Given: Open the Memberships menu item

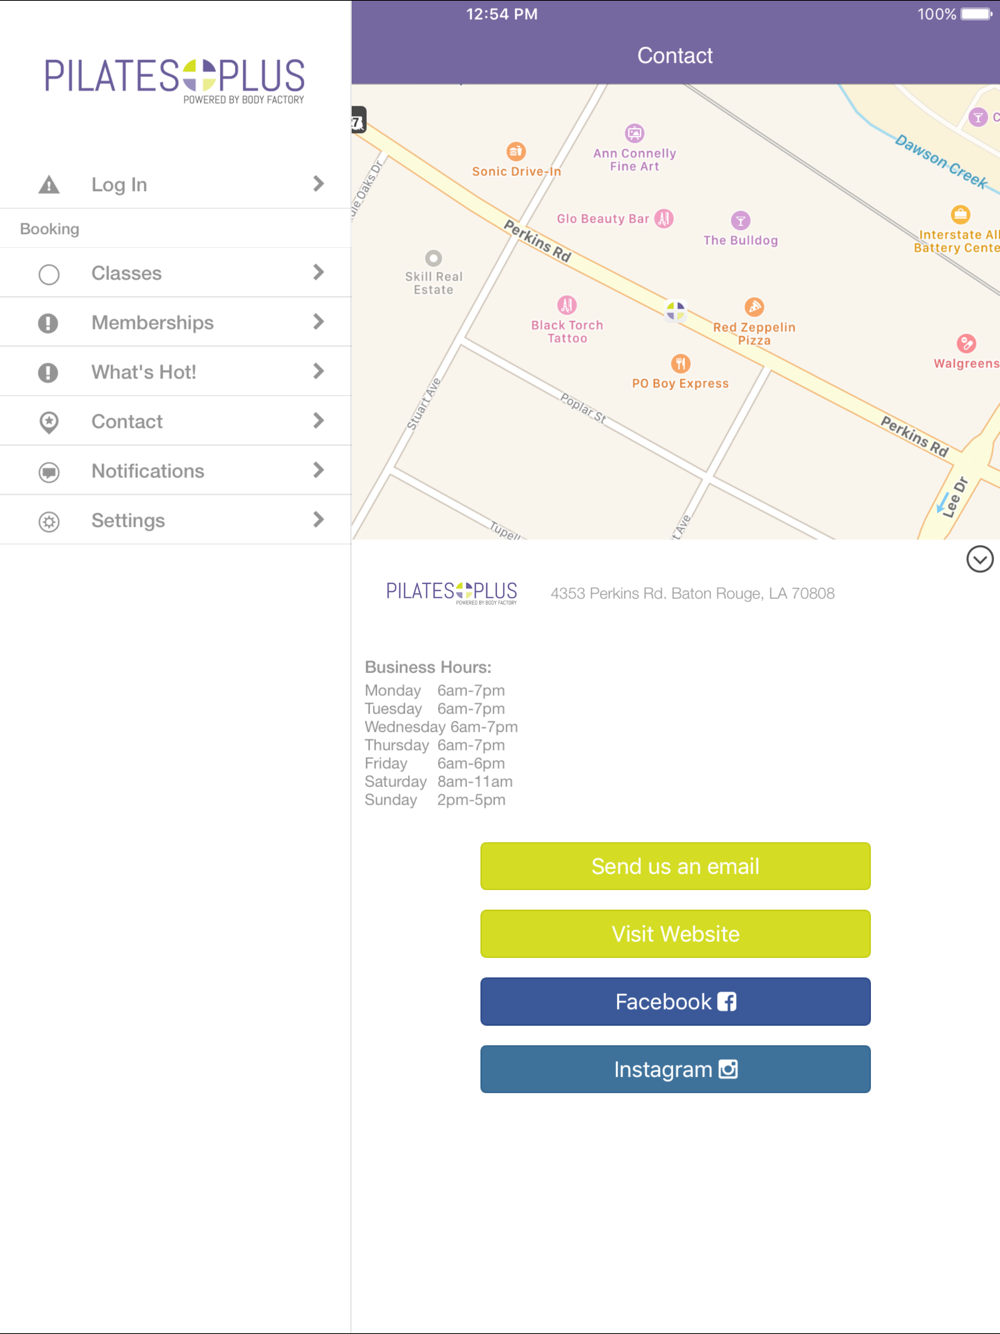Looking at the screenshot, I should (x=175, y=323).
